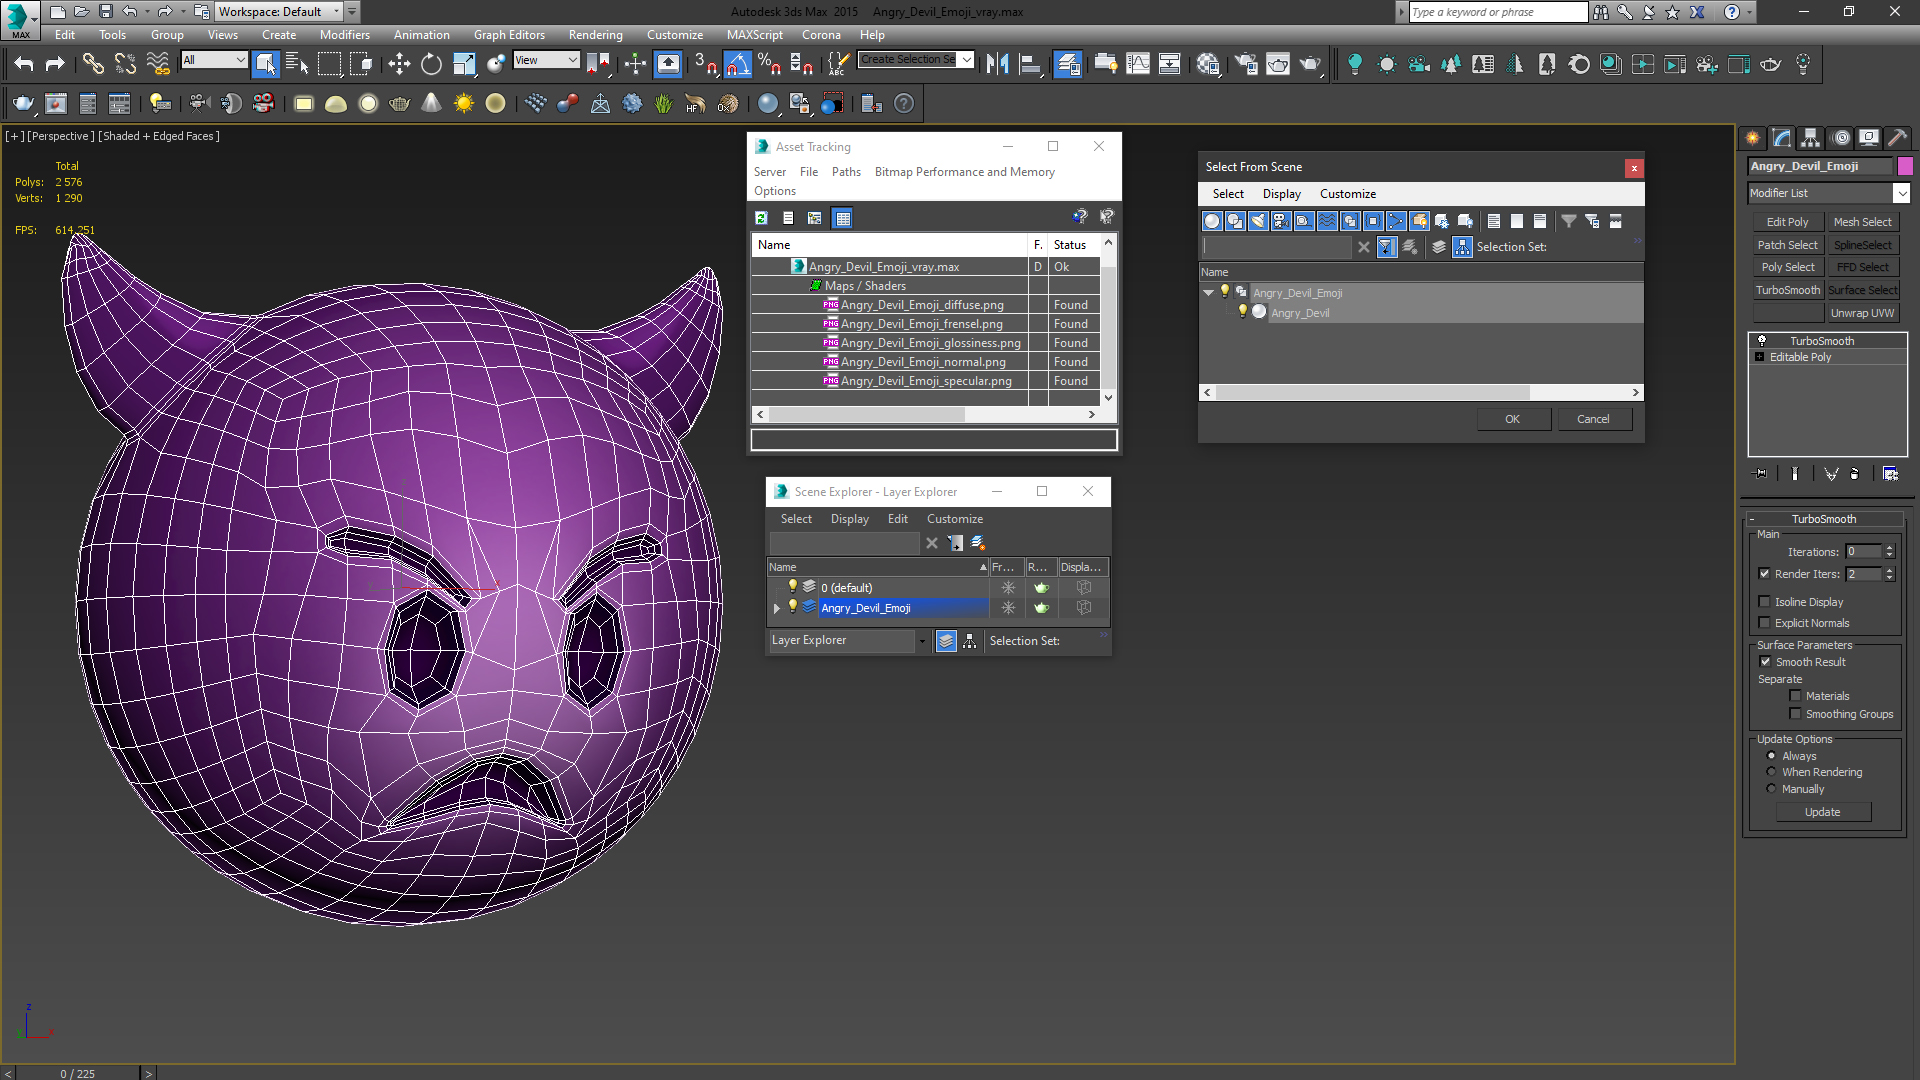This screenshot has height=1080, width=1920.
Task: Expand the Angry_Devil_Emoji layer in Layer Explorer
Action: click(776, 608)
